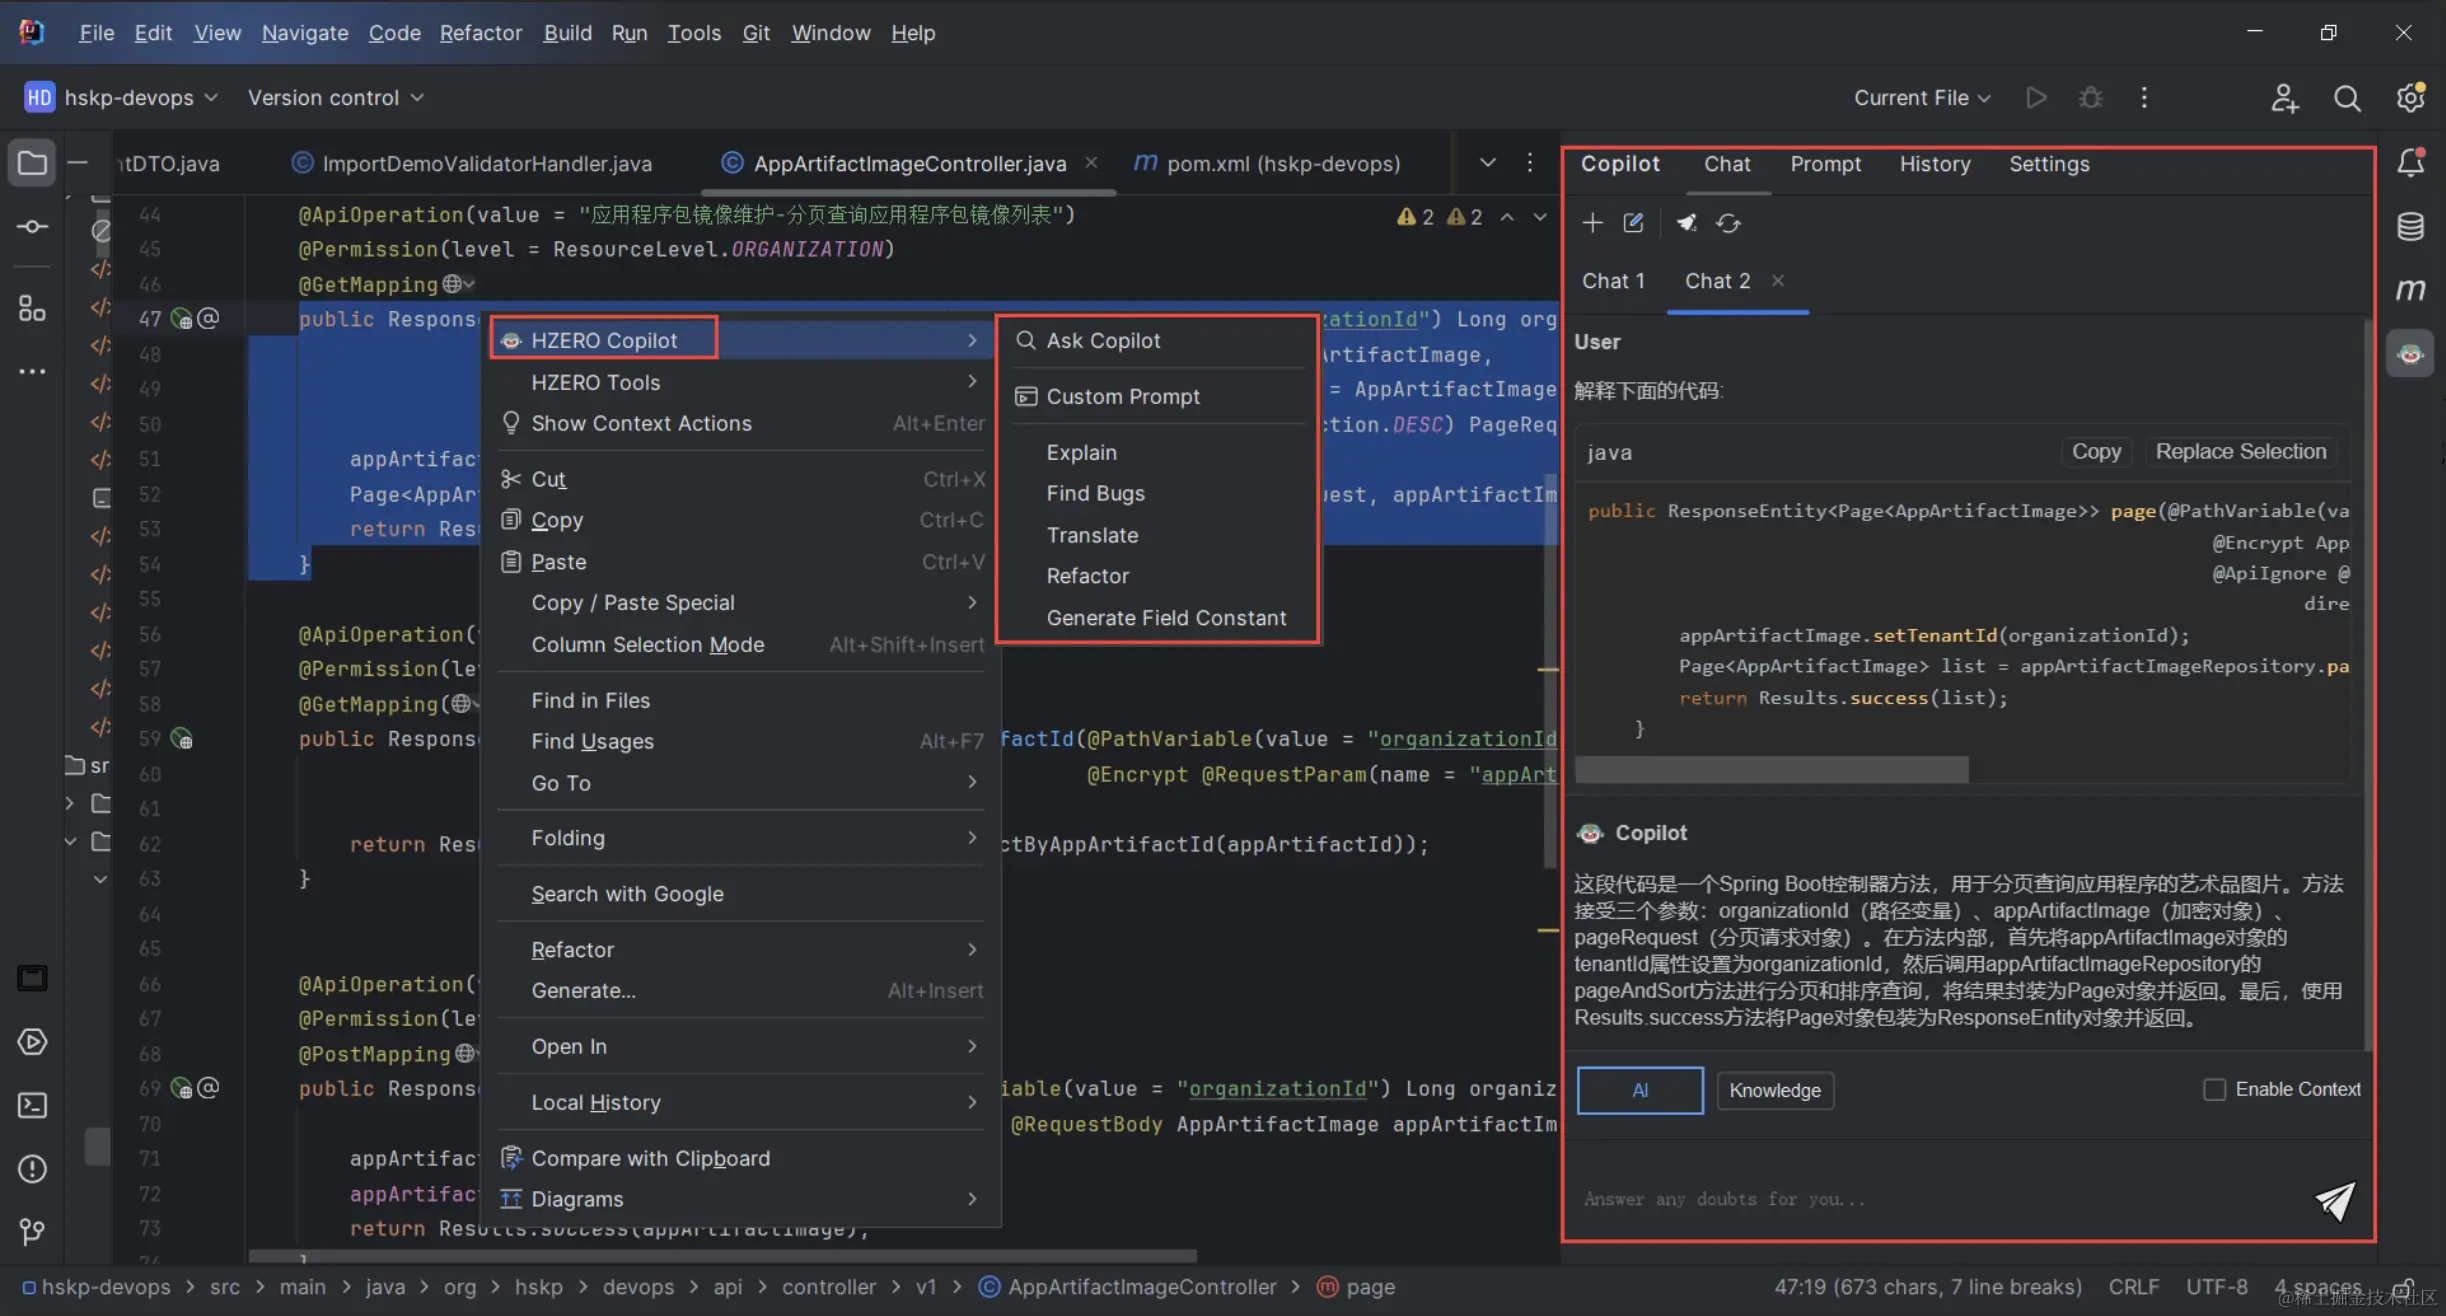Open the pom.xml editor tab
Viewport: 2446px width, 1316px height.
[x=1267, y=163]
